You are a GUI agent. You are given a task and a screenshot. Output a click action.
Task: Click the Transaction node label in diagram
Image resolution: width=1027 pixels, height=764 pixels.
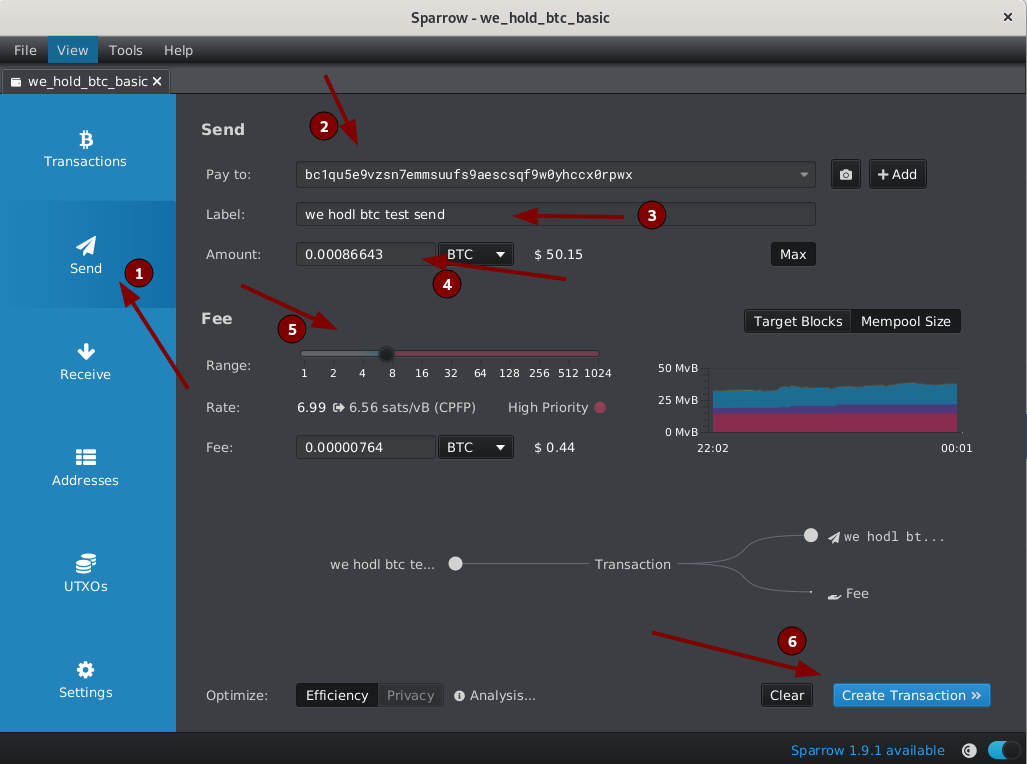pos(633,564)
